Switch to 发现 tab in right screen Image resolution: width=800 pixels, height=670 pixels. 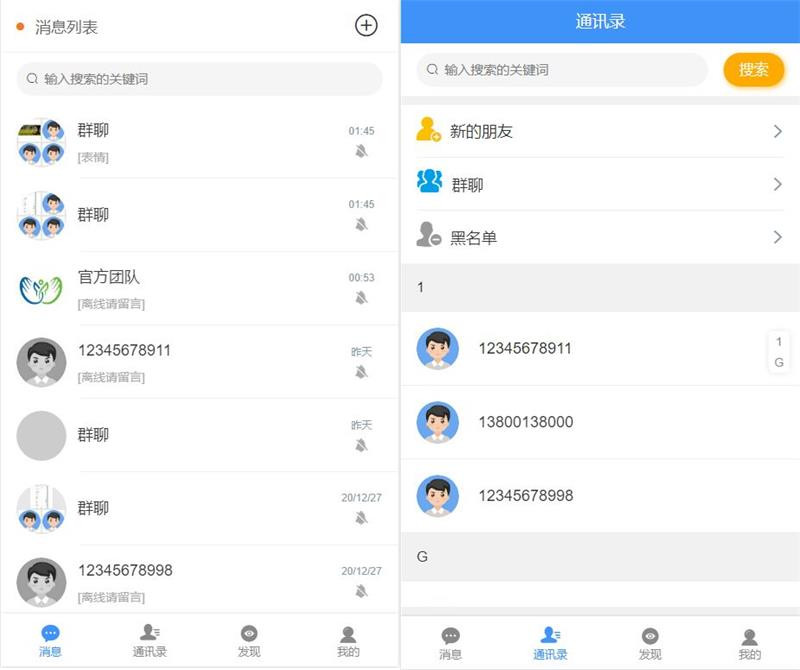(649, 644)
